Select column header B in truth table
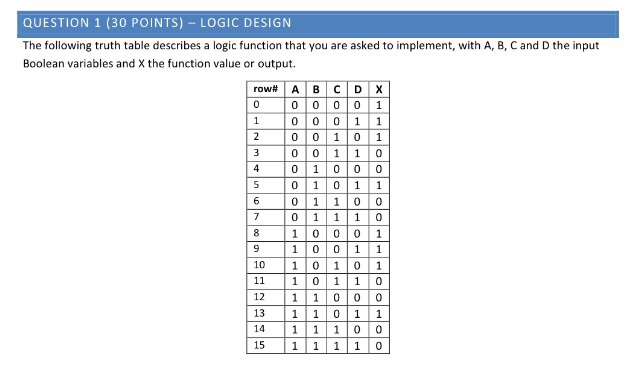The width and height of the screenshot is (640, 375). coord(316,89)
